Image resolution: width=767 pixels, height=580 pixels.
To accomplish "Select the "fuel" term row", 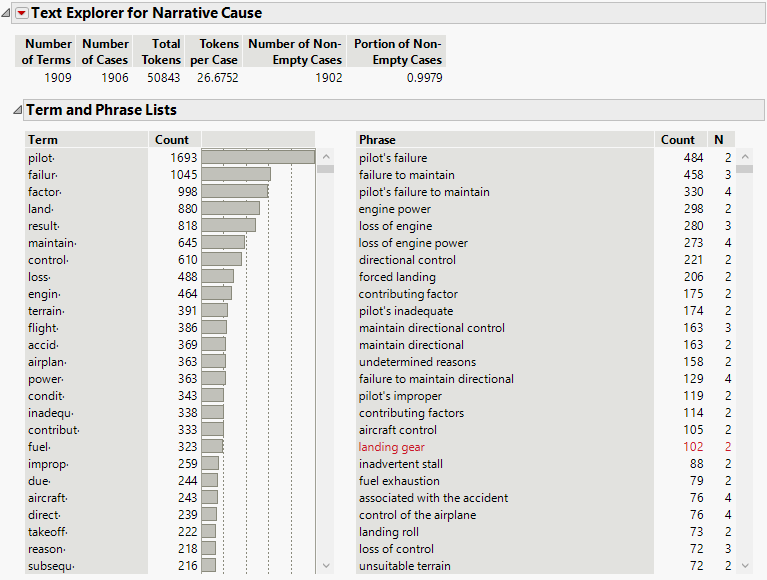I will [x=39, y=447].
